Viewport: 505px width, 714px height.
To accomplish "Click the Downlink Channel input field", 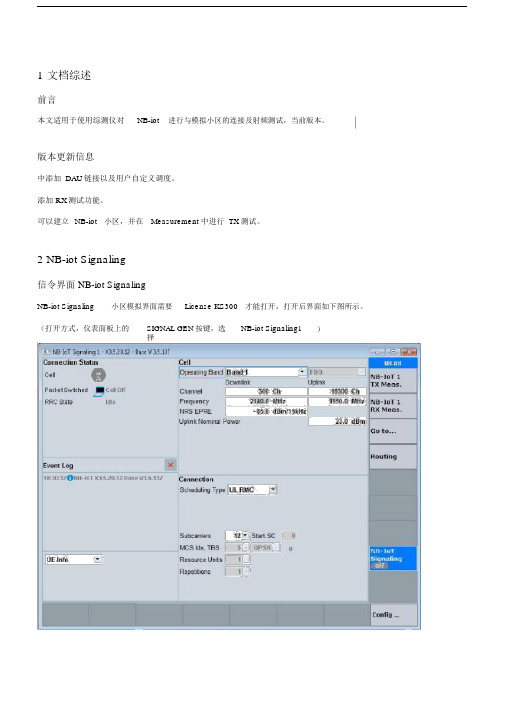I will tap(266, 392).
